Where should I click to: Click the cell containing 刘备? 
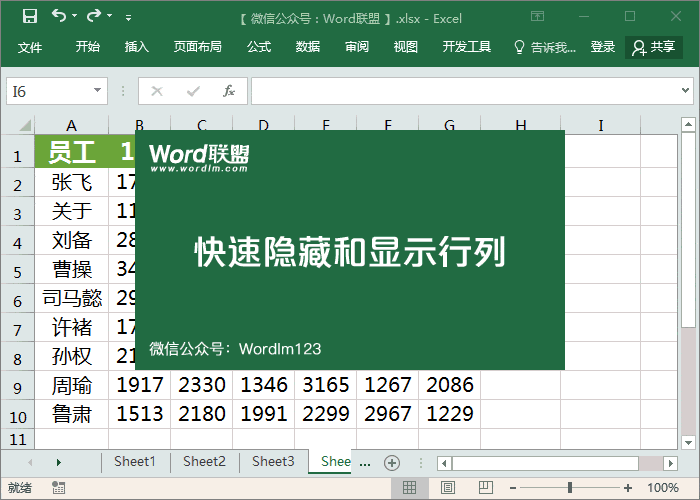(71, 240)
